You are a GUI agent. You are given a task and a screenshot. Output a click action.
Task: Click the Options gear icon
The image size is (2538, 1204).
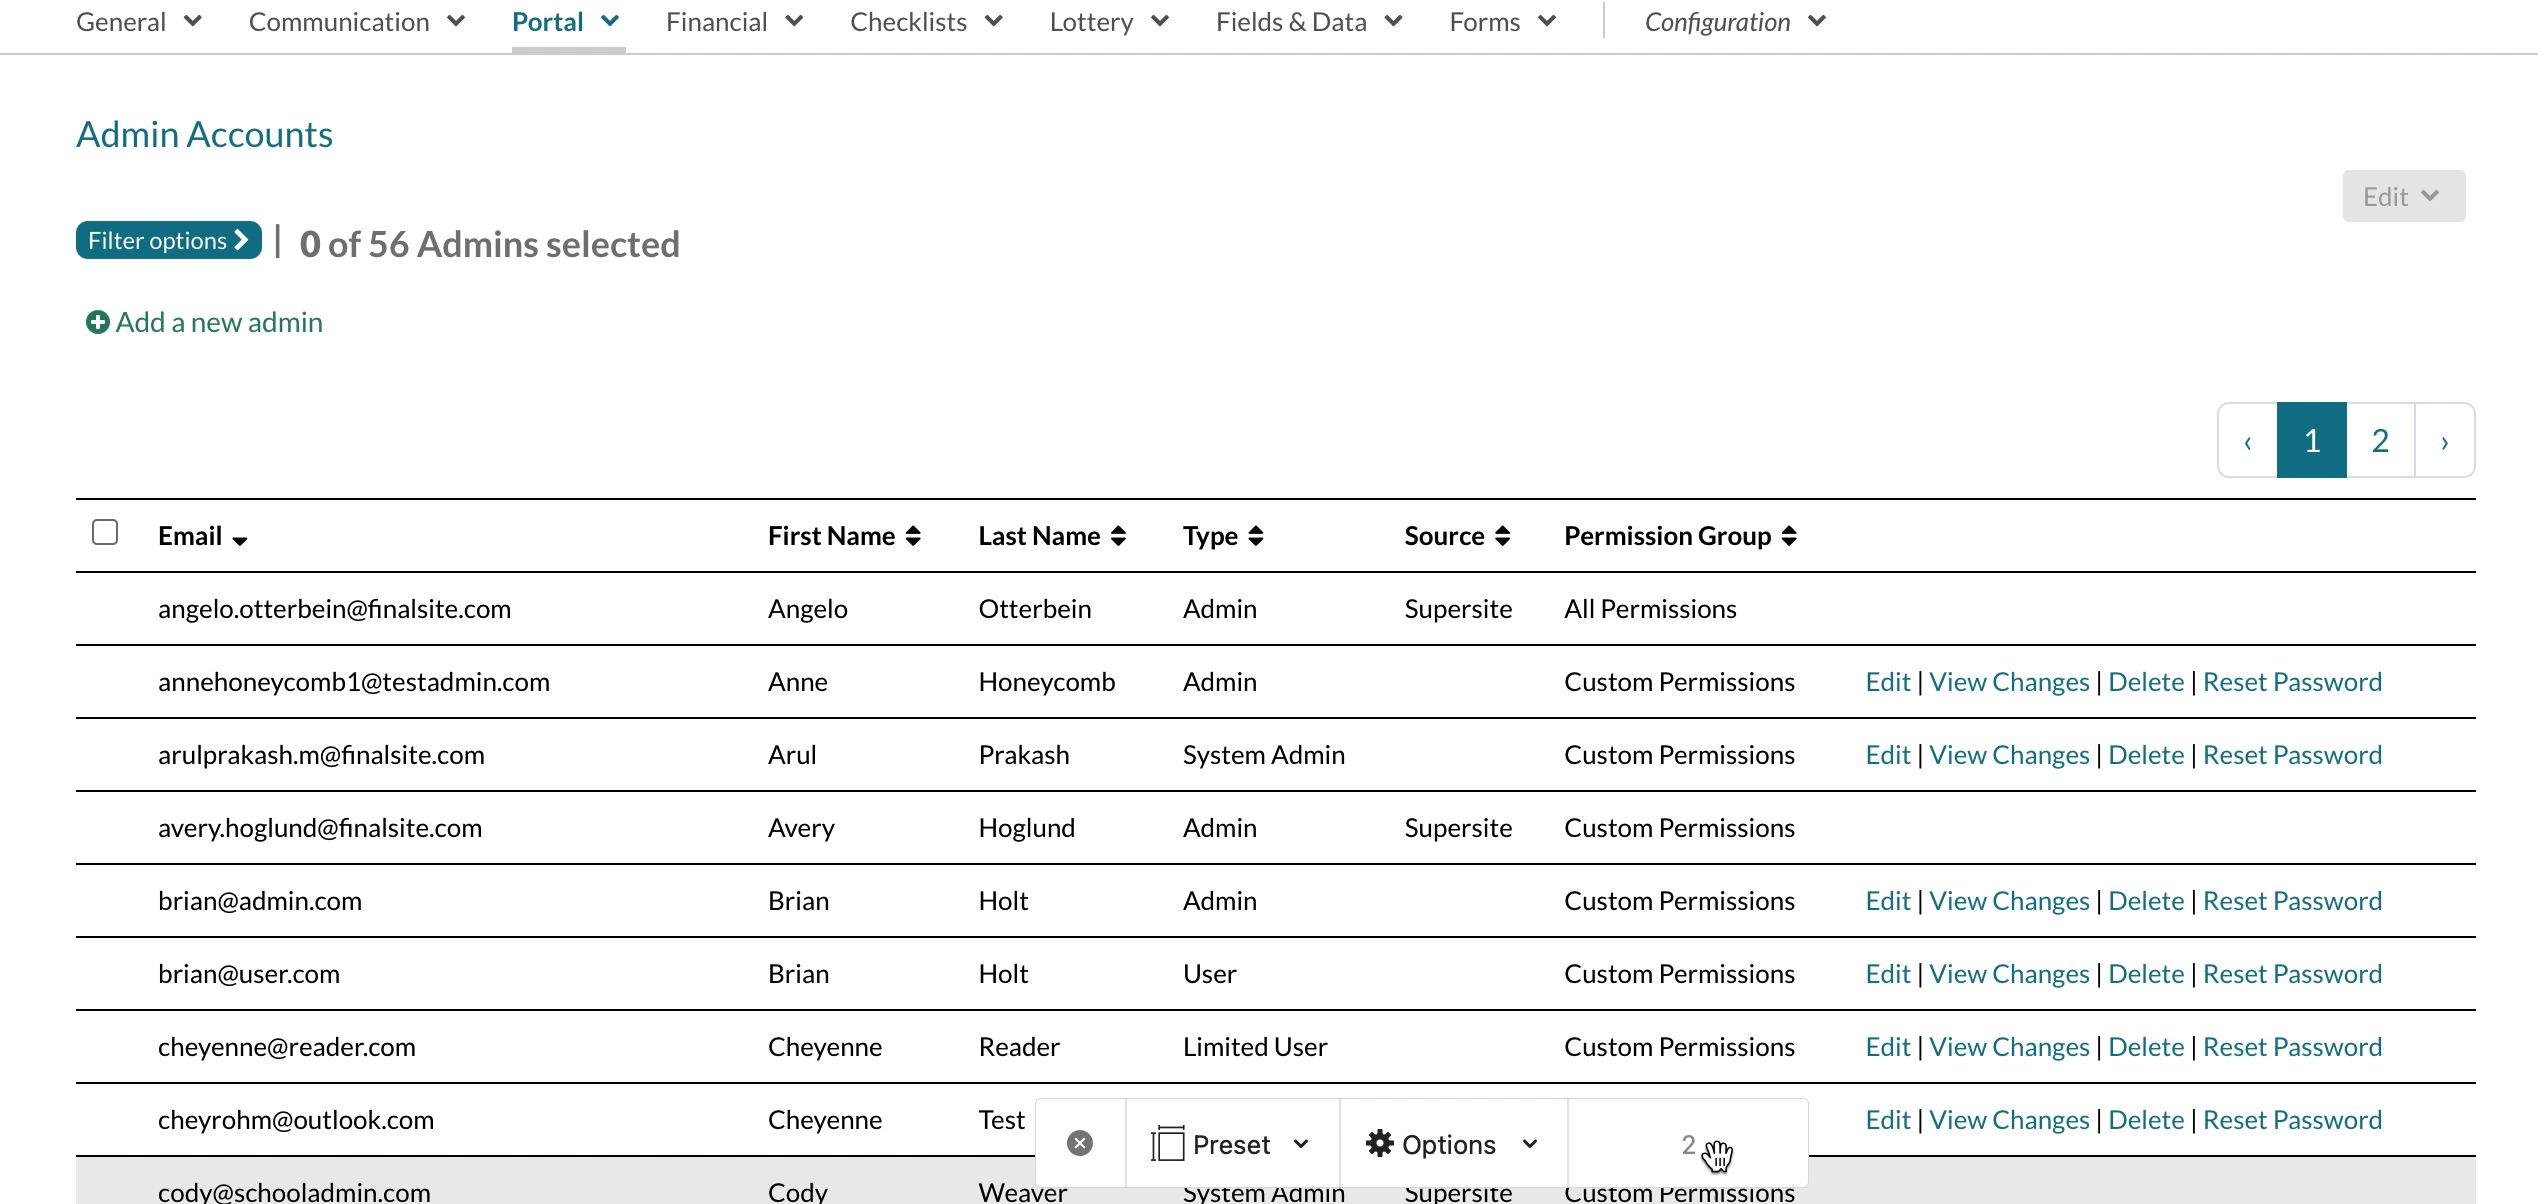(x=1380, y=1143)
